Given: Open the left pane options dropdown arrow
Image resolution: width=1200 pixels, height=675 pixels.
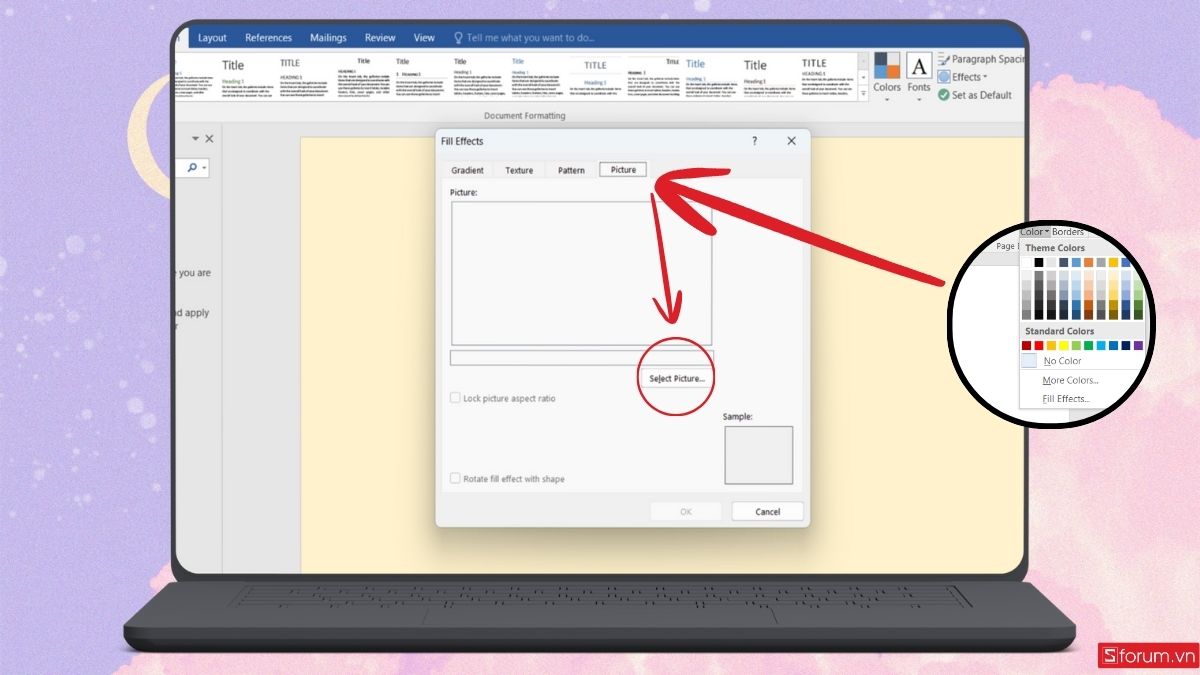Looking at the screenshot, I should 196,139.
